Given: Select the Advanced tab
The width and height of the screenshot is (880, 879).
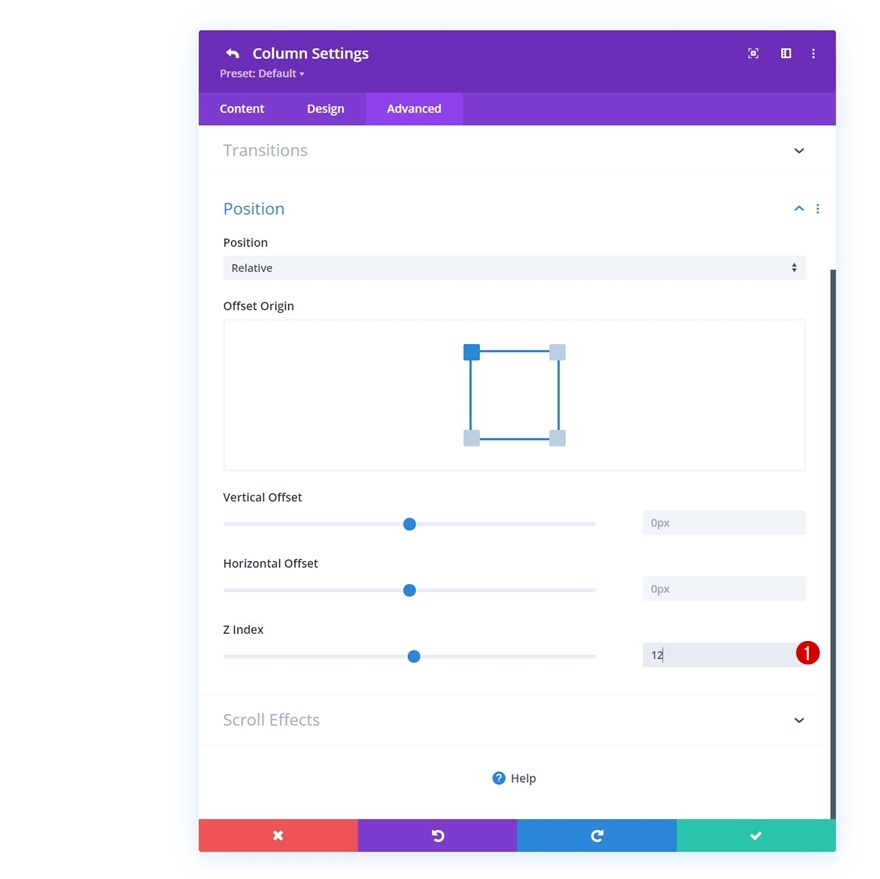Looking at the screenshot, I should 414,109.
